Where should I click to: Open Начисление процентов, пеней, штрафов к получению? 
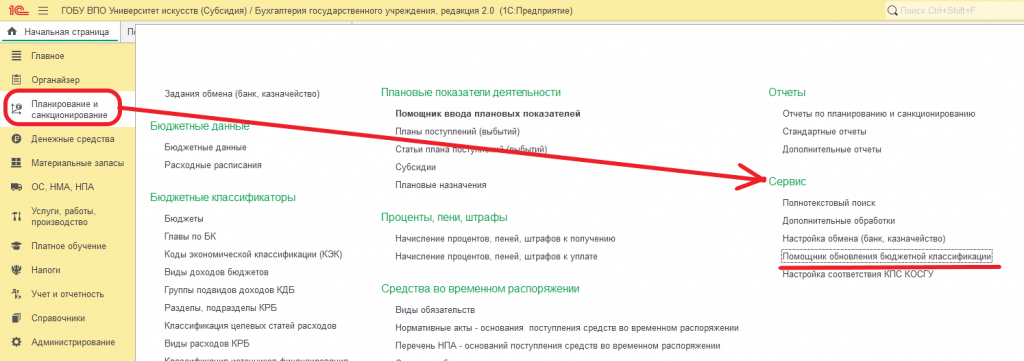click(505, 239)
